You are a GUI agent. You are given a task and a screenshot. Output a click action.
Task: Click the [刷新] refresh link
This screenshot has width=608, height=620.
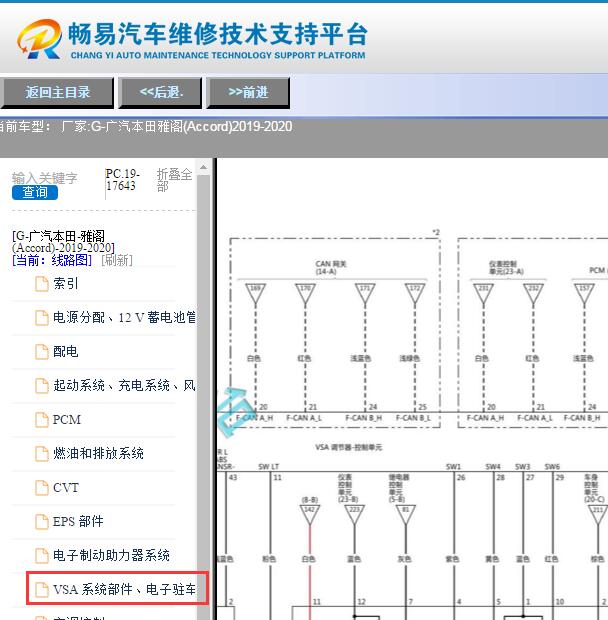click(117, 260)
